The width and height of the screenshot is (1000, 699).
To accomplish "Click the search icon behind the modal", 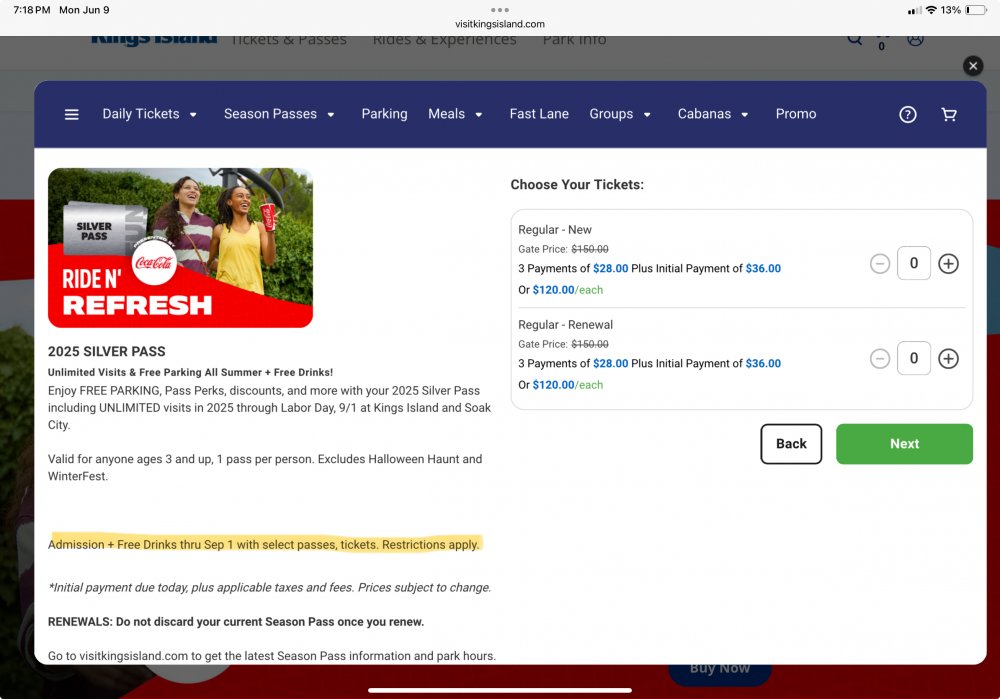I will click(855, 40).
